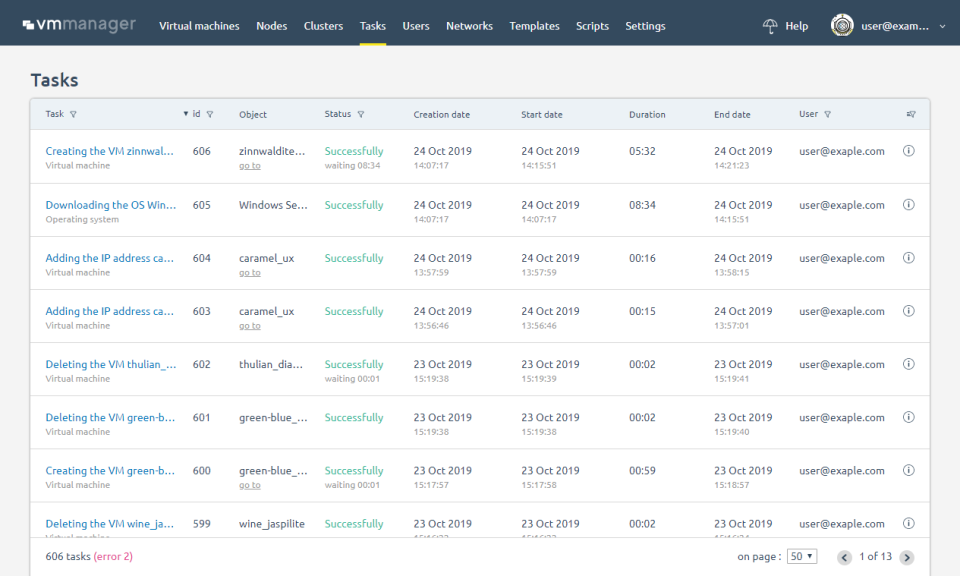960x576 pixels.
Task: Open the Status column filter funnel
Action: coord(361,114)
